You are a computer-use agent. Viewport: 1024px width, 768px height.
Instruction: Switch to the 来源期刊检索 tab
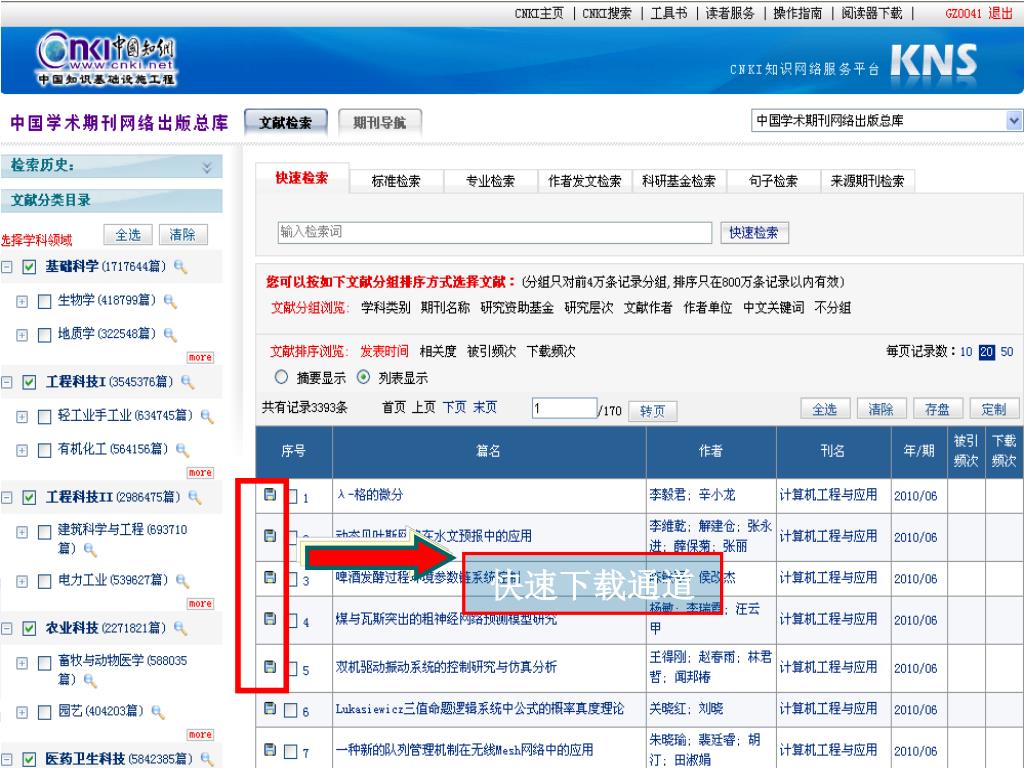(x=867, y=181)
